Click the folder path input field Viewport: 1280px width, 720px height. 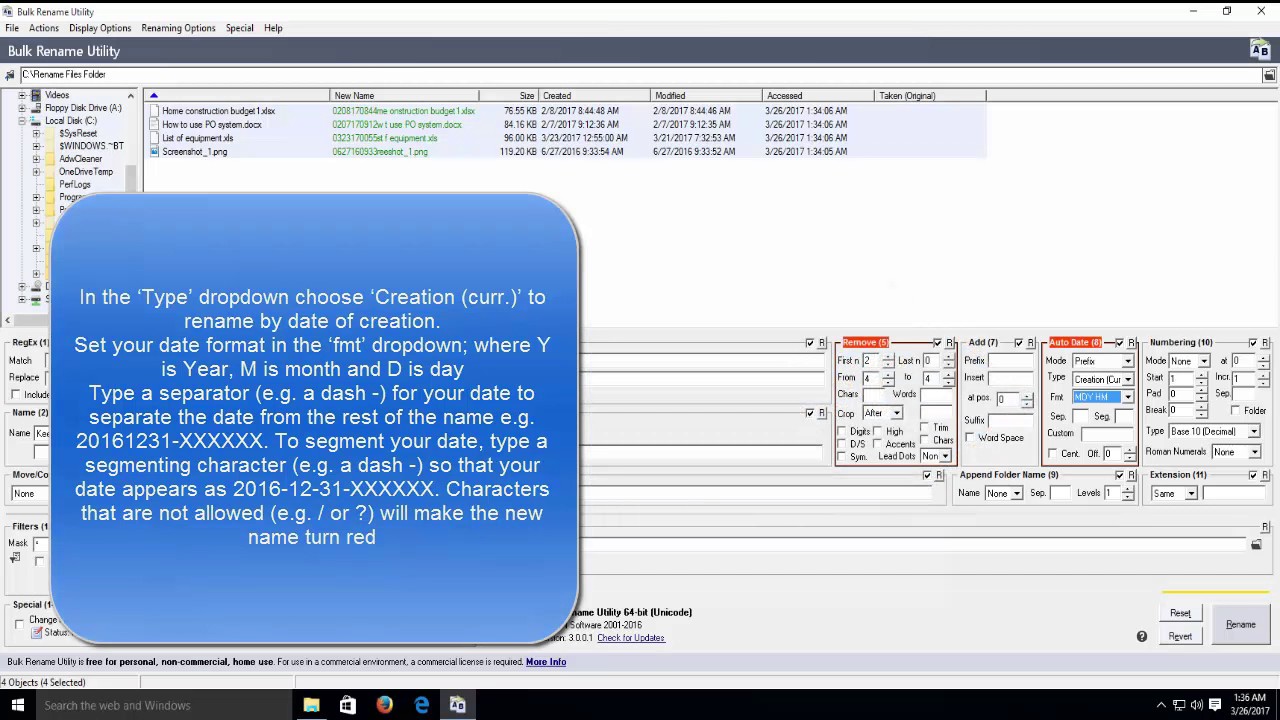(x=639, y=75)
